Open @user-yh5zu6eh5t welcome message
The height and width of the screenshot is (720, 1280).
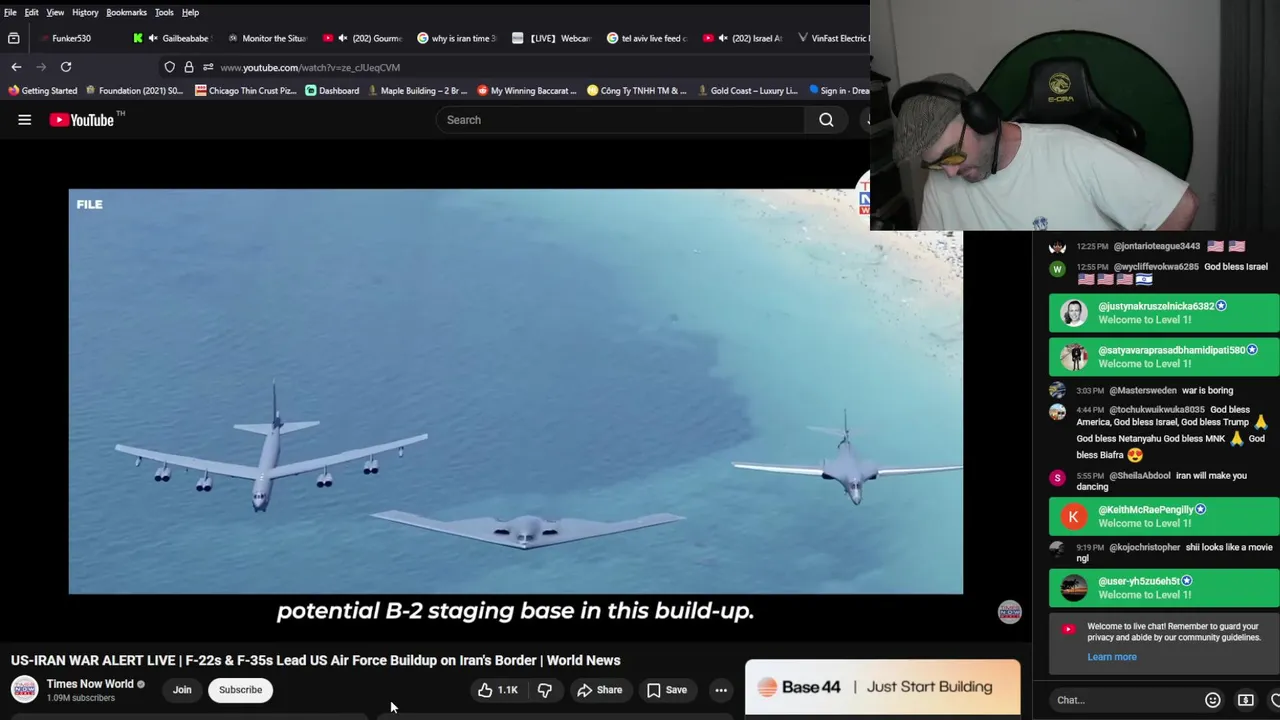(1164, 587)
